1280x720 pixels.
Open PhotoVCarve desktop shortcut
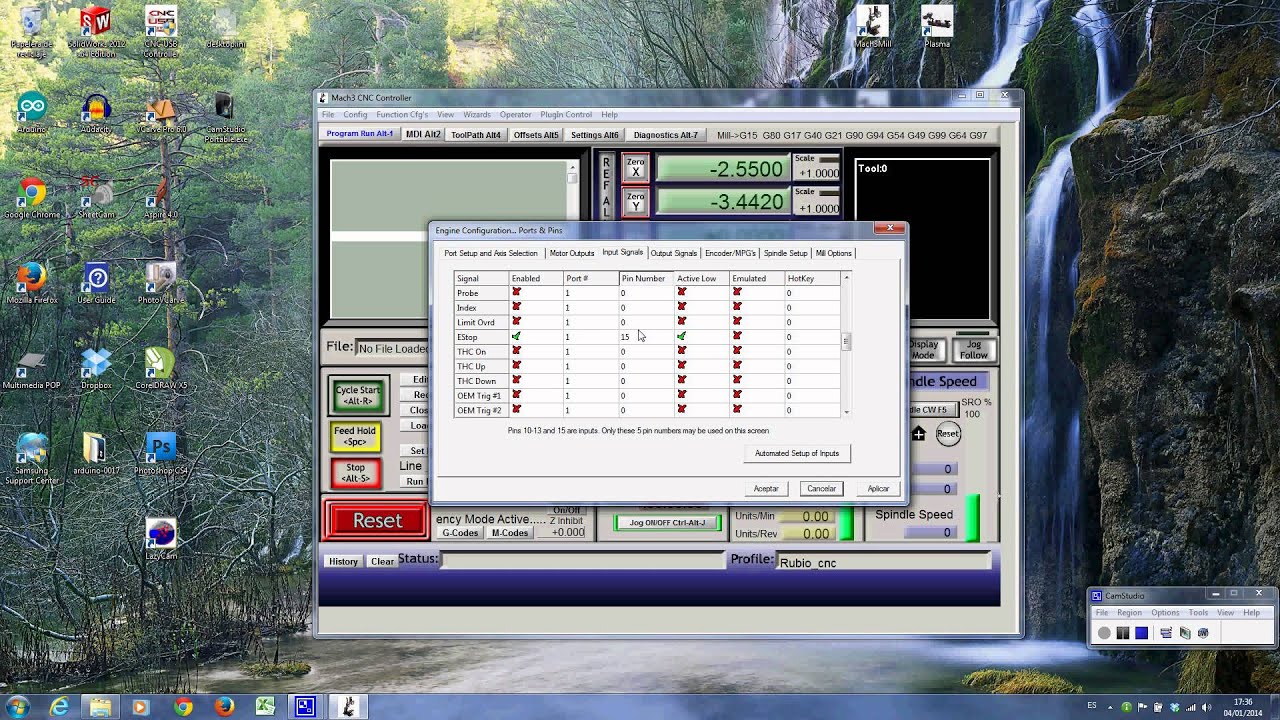tap(161, 284)
